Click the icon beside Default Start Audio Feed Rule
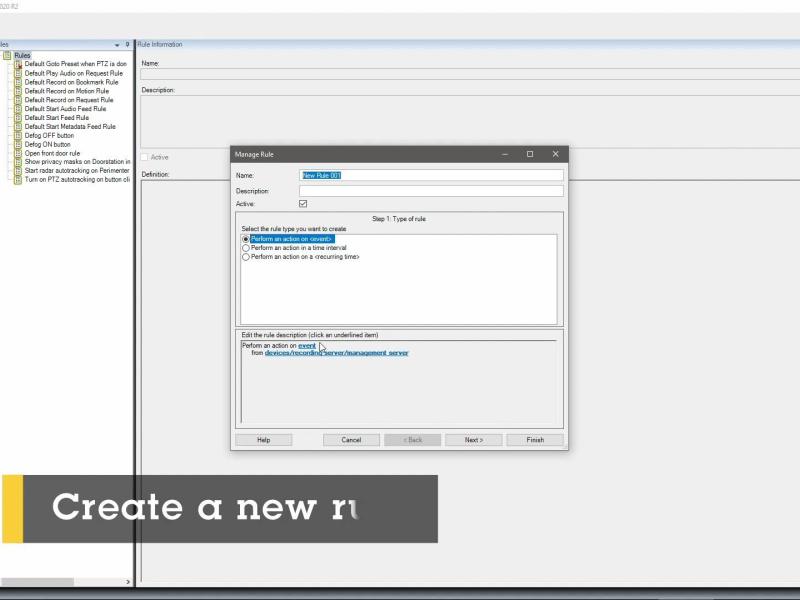The height and width of the screenshot is (600, 800). [17, 109]
